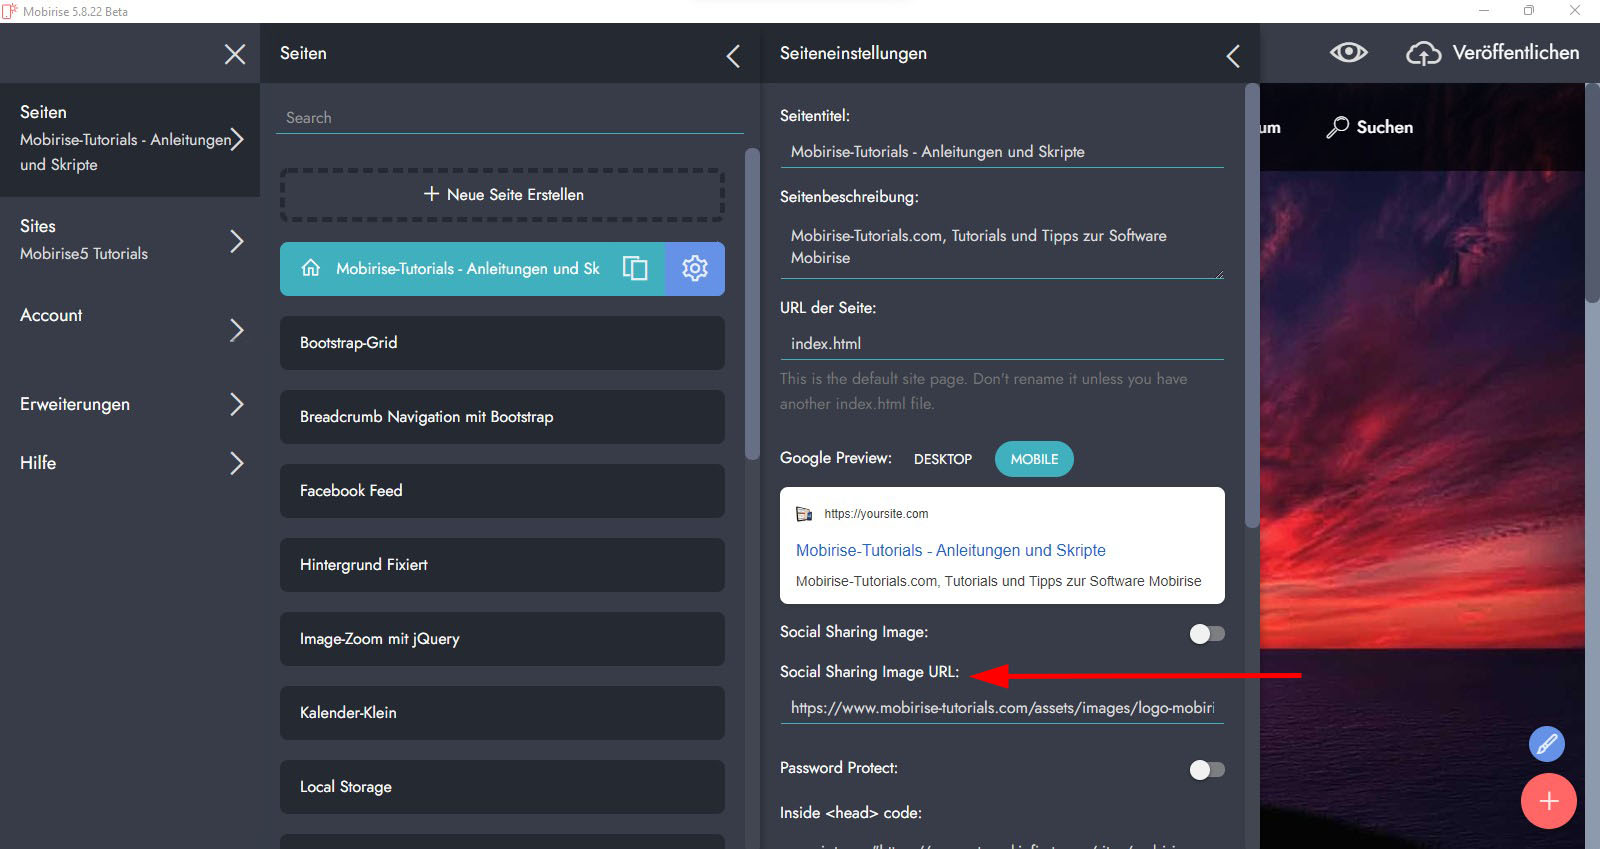Open the Bootstrap-Grid page

(x=502, y=343)
